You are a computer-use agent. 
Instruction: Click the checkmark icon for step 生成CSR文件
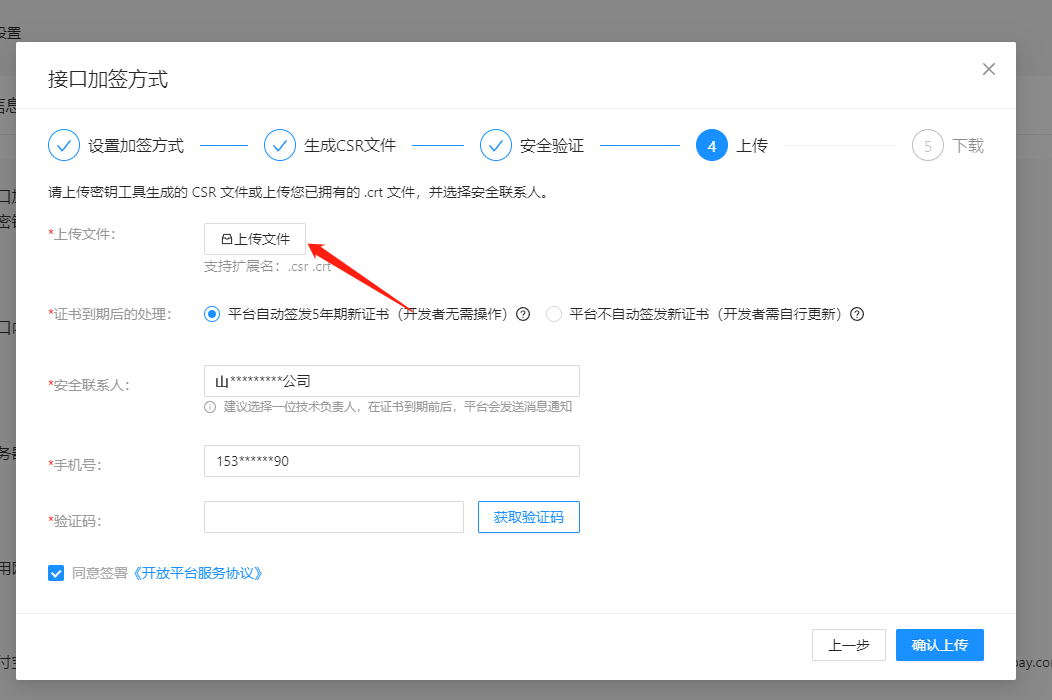(x=280, y=145)
